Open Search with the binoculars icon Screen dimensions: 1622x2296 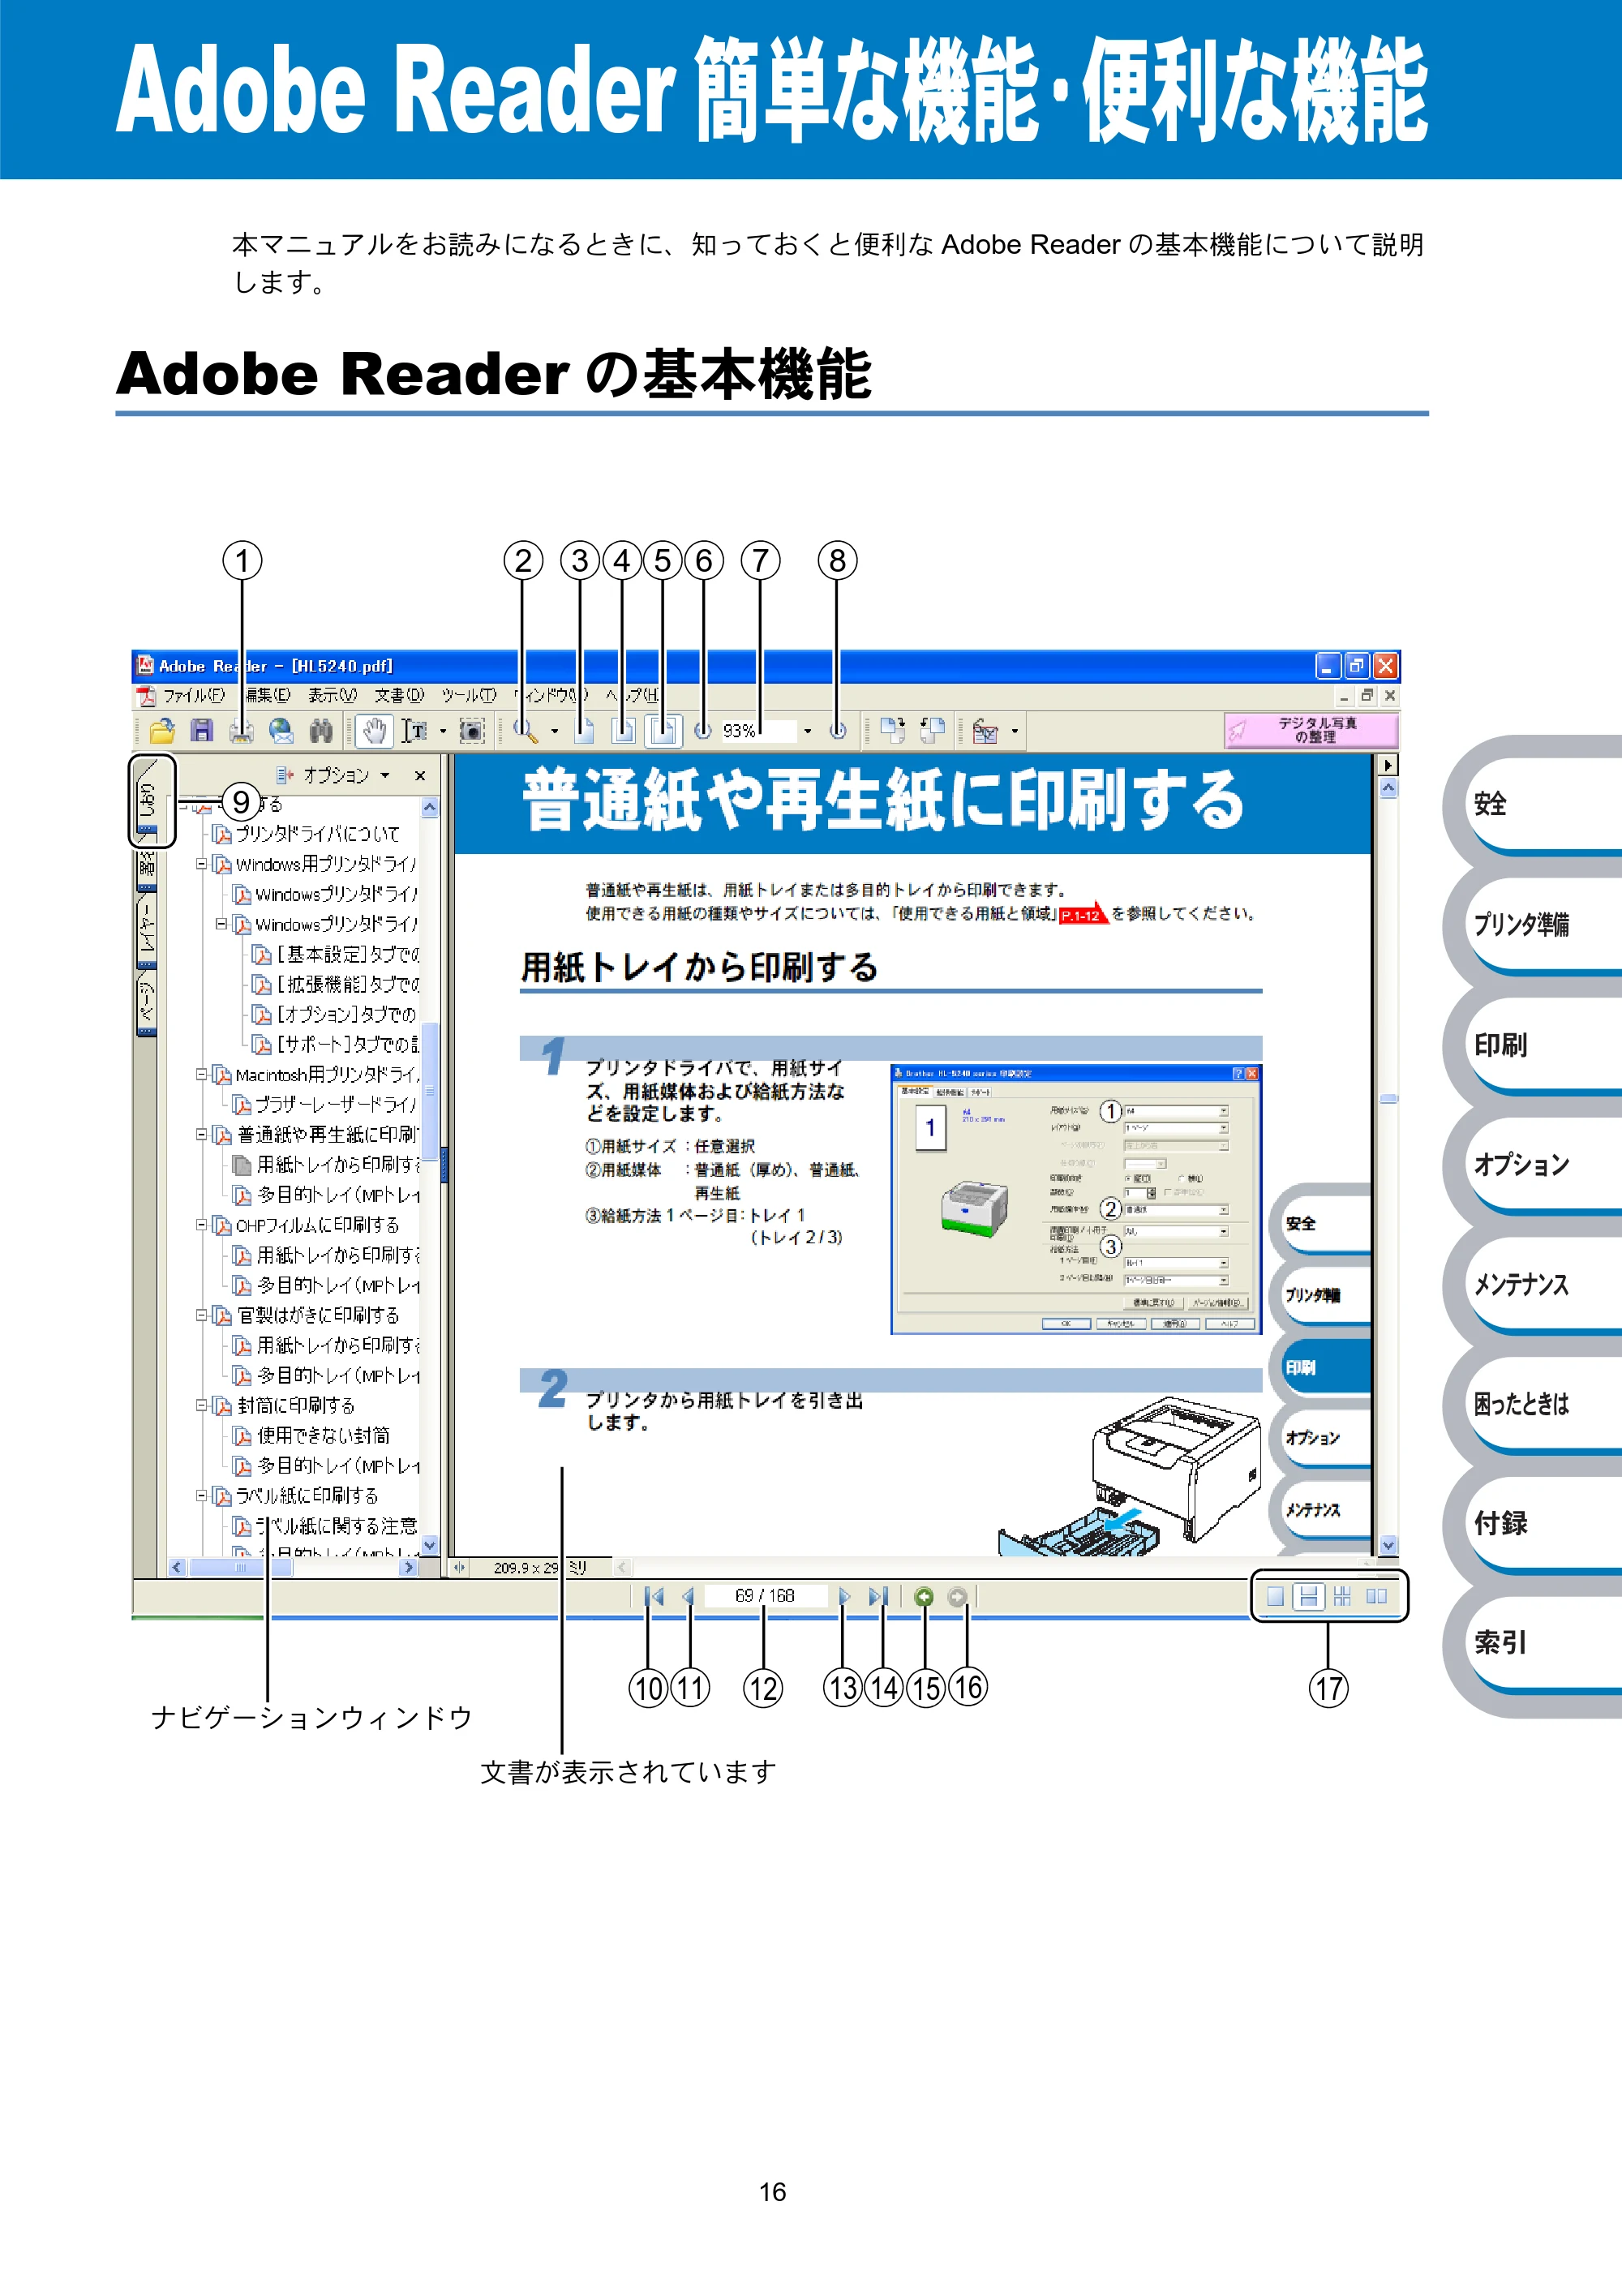(321, 731)
